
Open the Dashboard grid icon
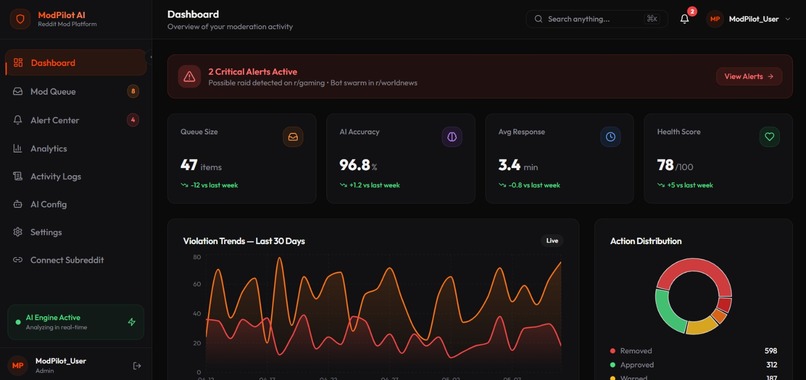18,63
